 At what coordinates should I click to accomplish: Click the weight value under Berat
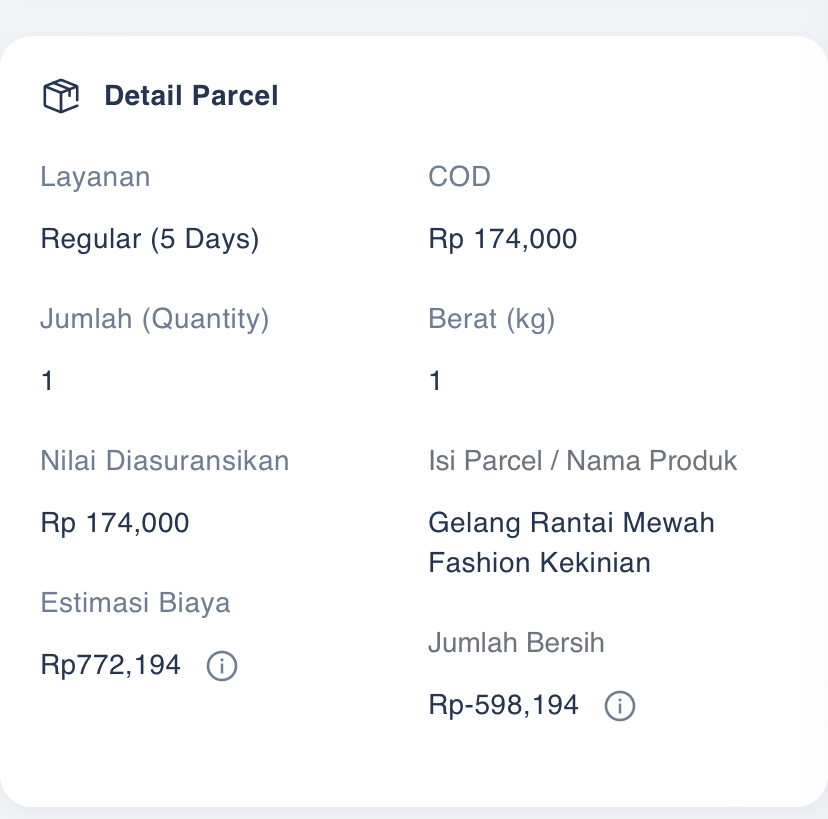tap(435, 381)
